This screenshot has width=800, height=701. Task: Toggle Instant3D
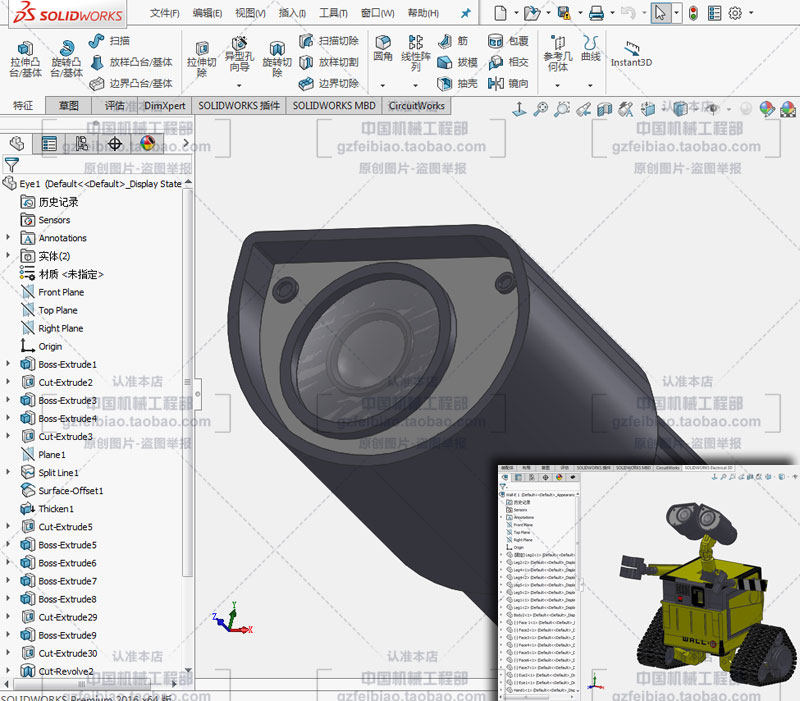[631, 54]
